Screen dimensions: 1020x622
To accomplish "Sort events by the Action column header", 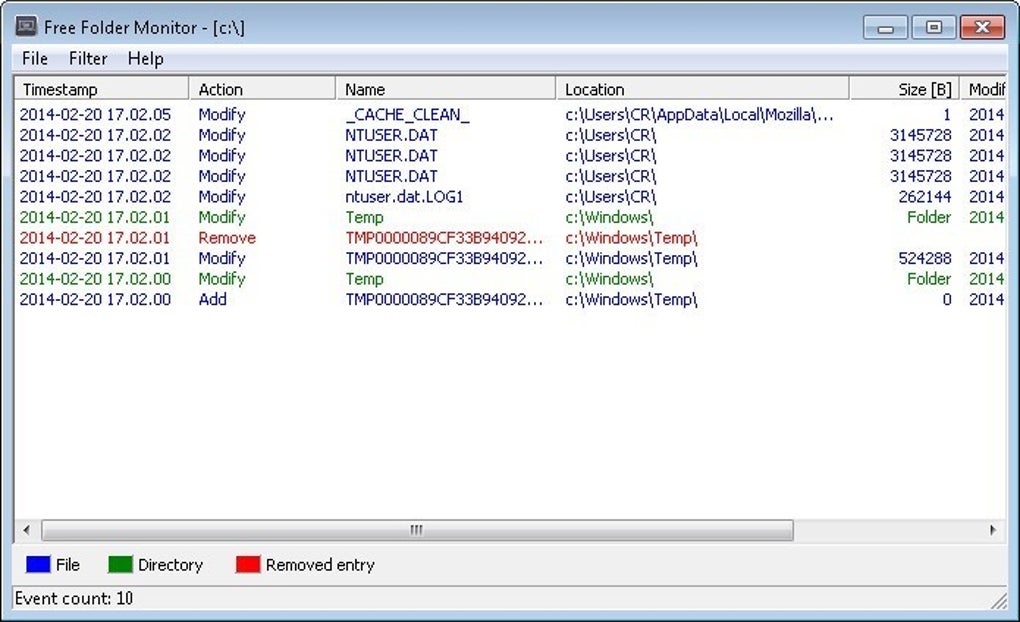I will [x=260, y=88].
